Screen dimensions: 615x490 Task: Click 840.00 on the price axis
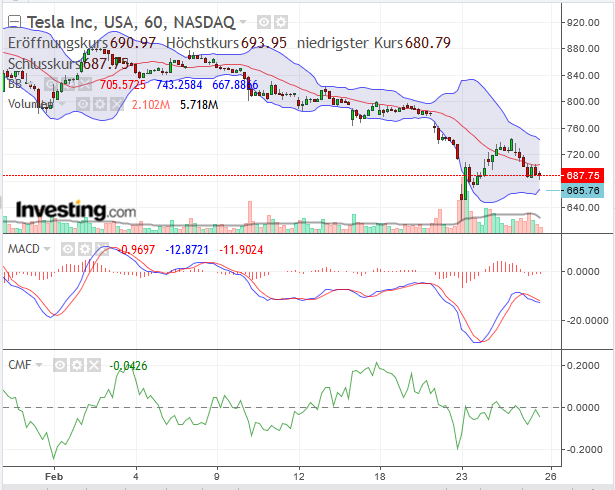583,75
